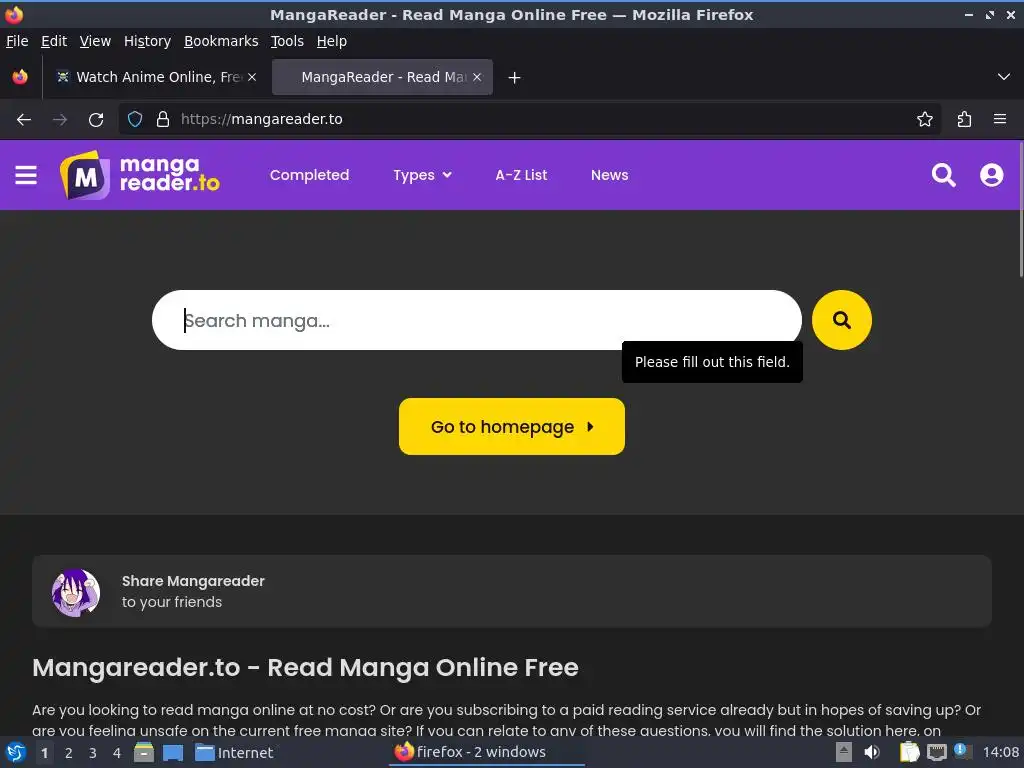This screenshot has width=1024, height=768.
Task: Open the Internet folder in taskbar
Action: tap(234, 753)
